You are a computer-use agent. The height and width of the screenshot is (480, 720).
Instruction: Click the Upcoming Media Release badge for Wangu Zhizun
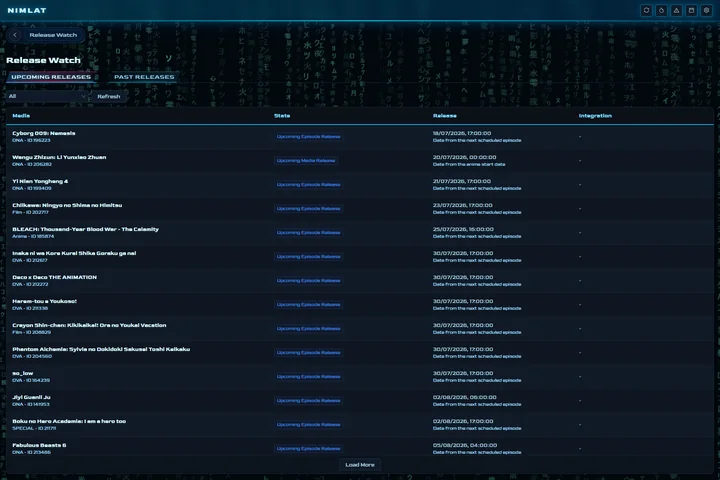[x=306, y=161]
